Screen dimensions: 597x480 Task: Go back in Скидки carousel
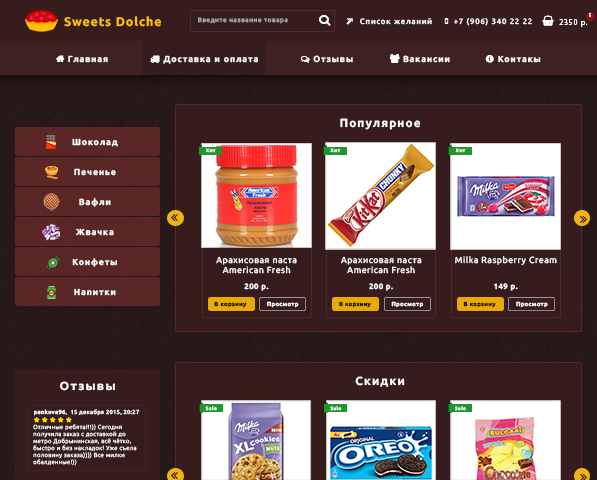pyautogui.click(x=175, y=475)
